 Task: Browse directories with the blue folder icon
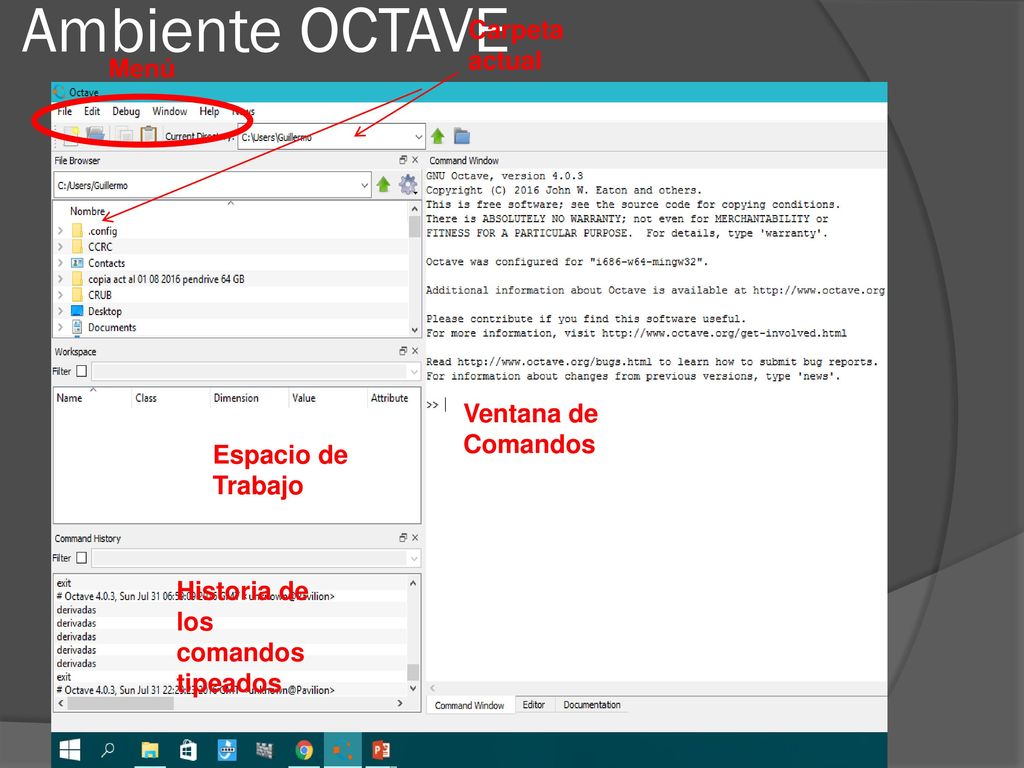[x=462, y=136]
